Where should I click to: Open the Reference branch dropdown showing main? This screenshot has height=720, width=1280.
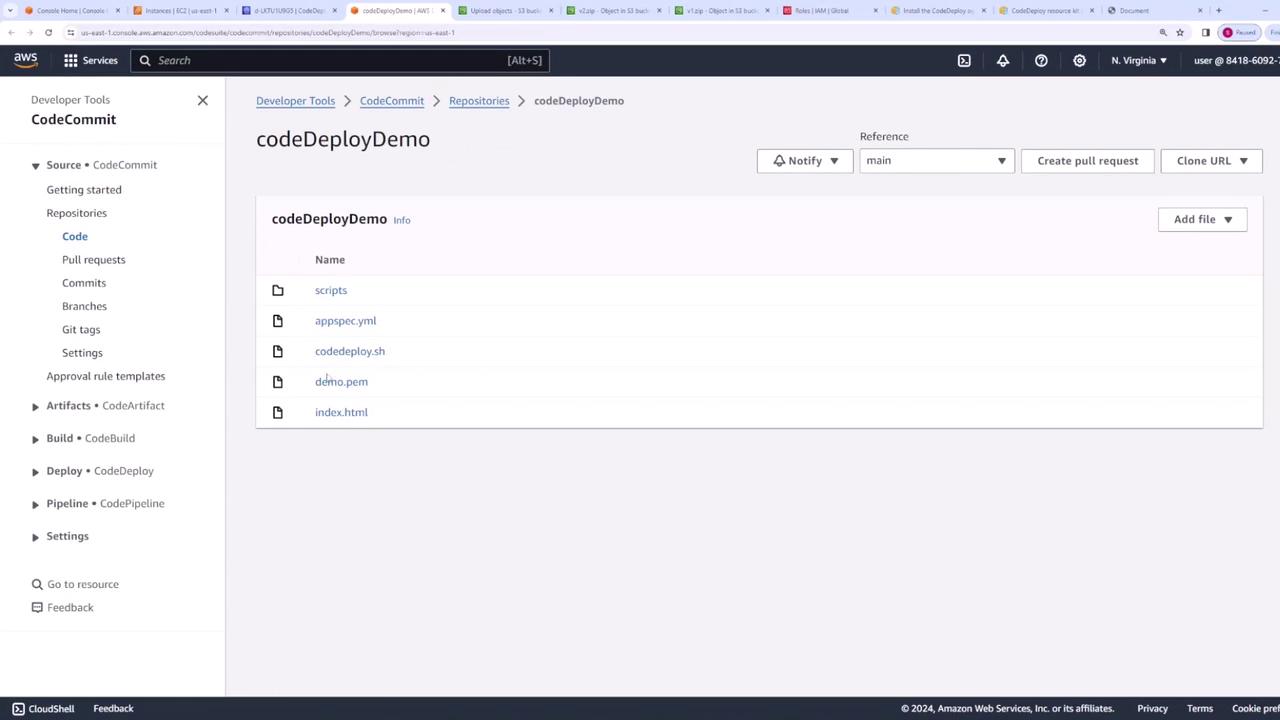(937, 161)
